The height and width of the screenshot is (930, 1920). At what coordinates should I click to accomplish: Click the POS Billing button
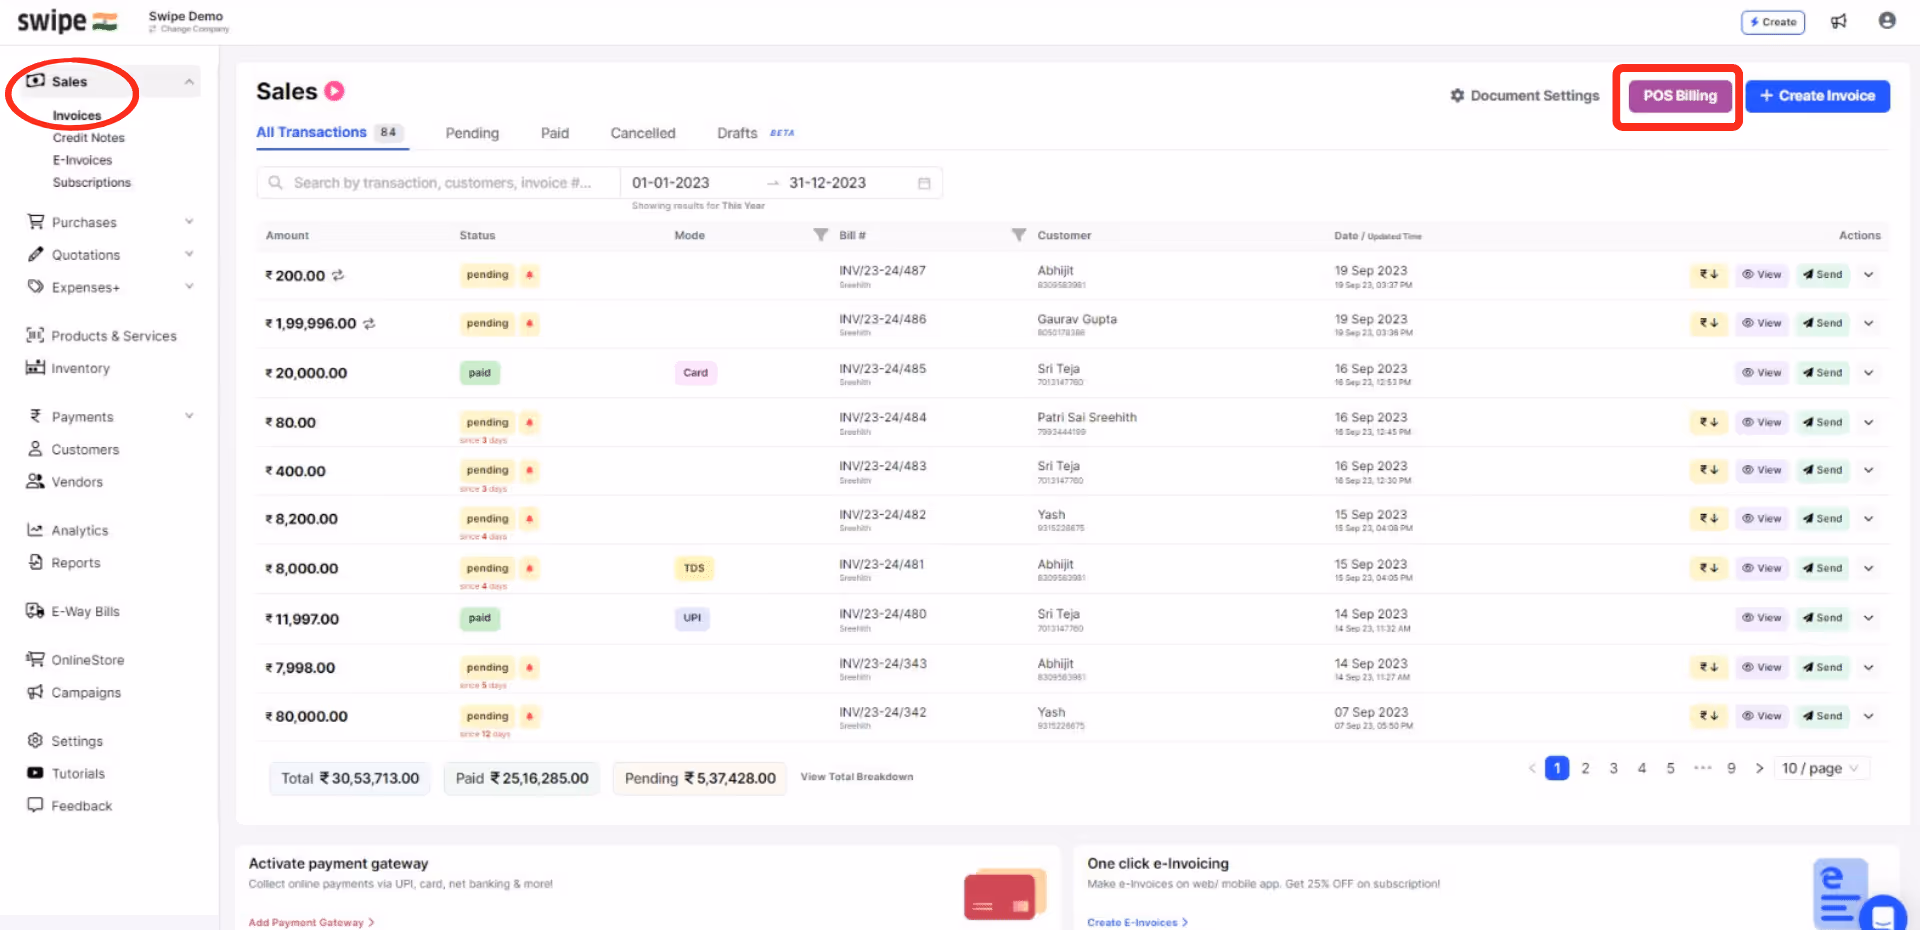click(1680, 96)
